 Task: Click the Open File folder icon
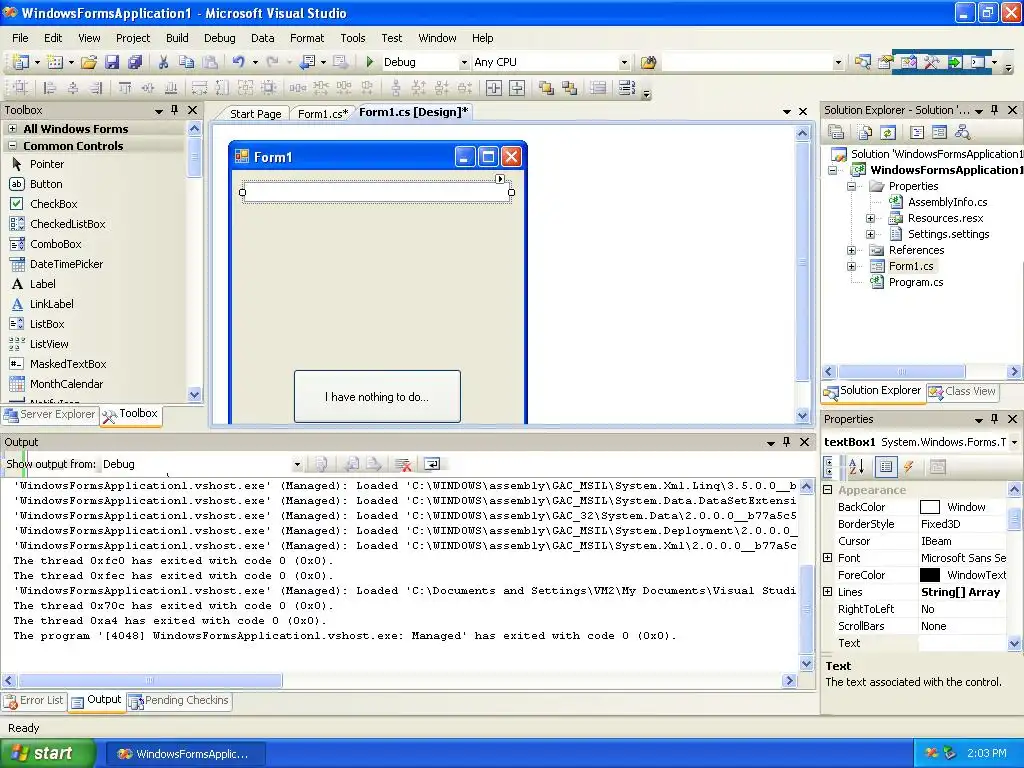coord(88,62)
